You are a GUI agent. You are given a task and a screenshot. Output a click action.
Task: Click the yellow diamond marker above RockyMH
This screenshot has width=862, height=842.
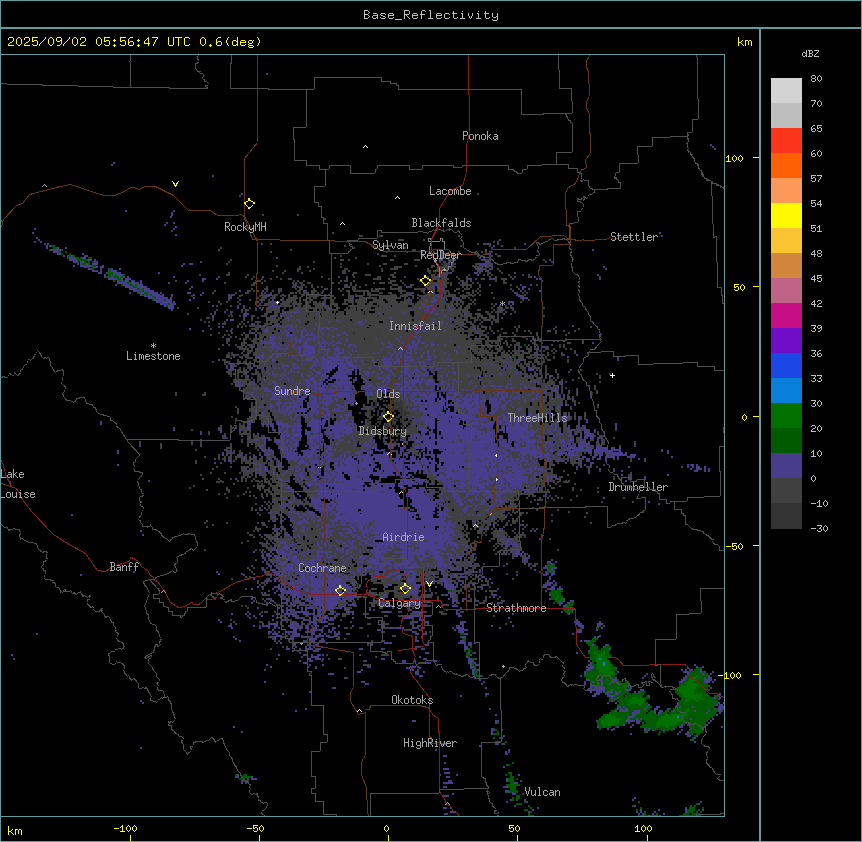[249, 203]
